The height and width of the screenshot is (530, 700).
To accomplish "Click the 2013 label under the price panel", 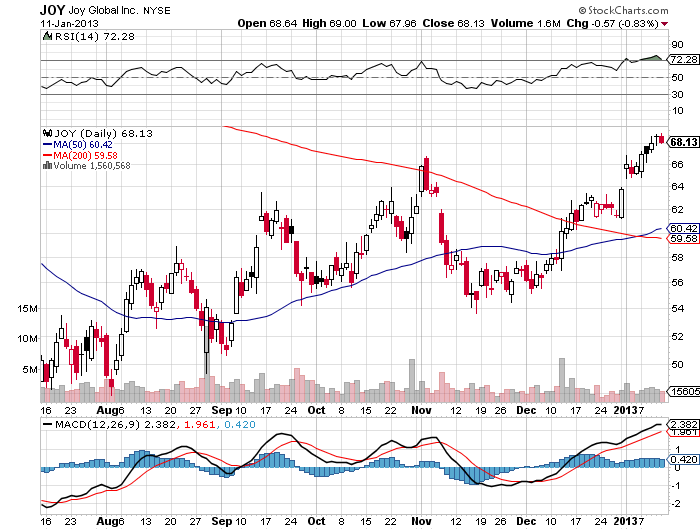I will (x=625, y=410).
